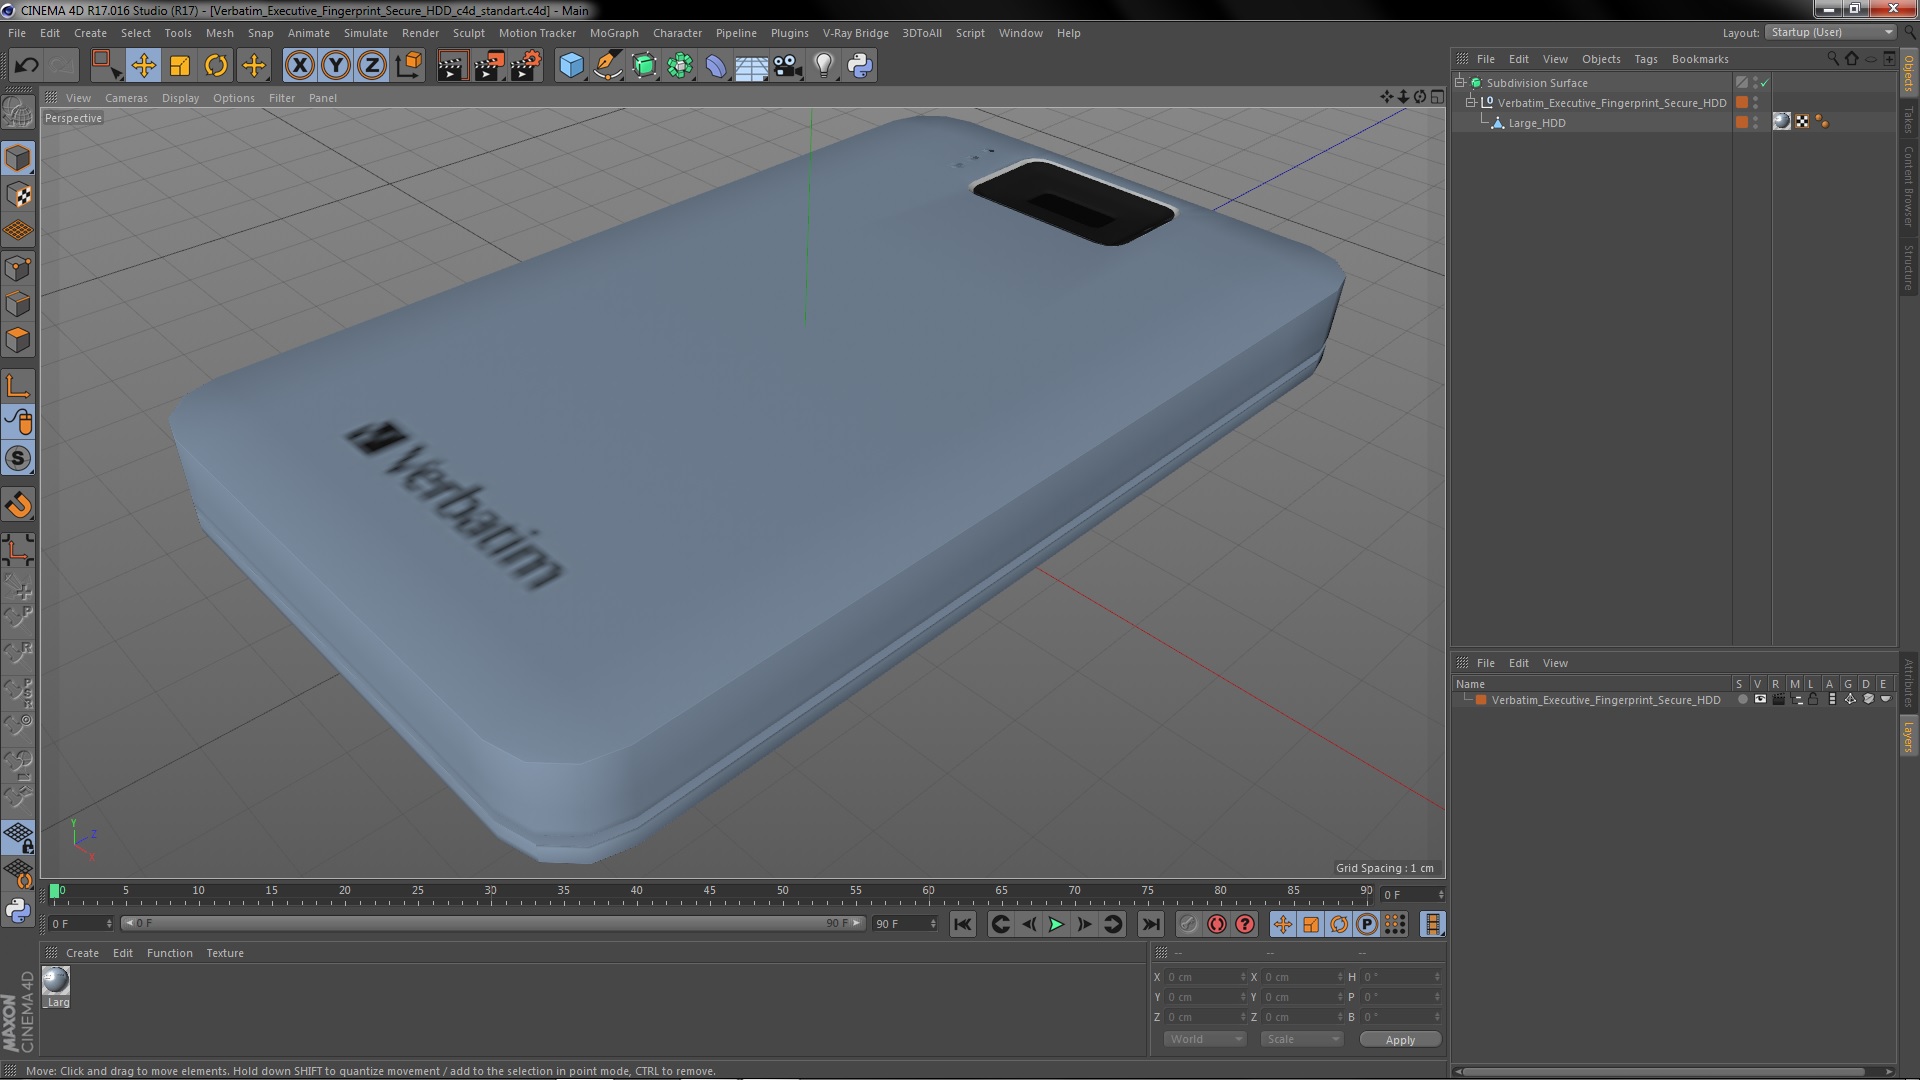
Task: Click X position input field
Action: point(1205,977)
